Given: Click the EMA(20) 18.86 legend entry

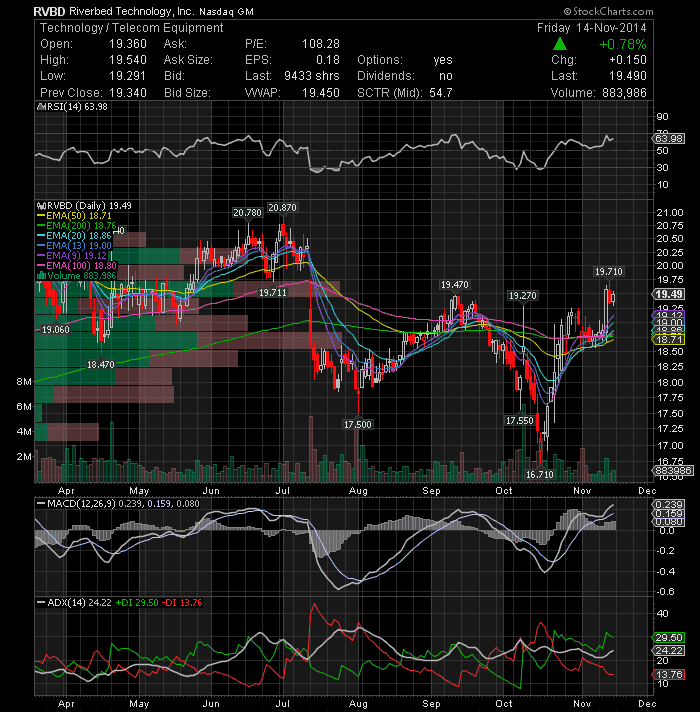Looking at the screenshot, I should (74, 236).
